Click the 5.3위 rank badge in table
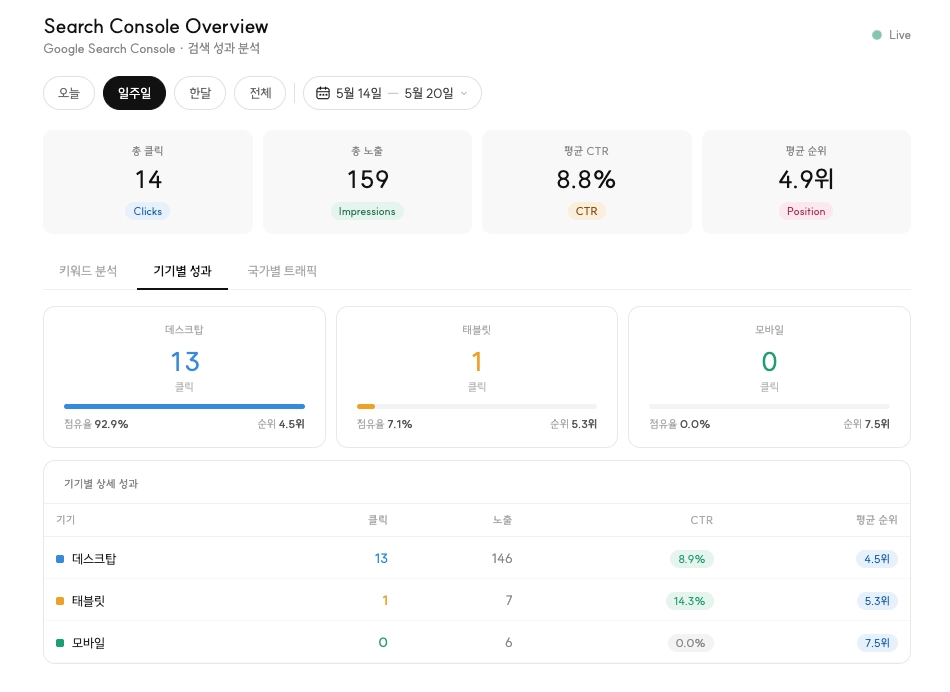Viewport: 950px width, 692px height. click(x=877, y=601)
